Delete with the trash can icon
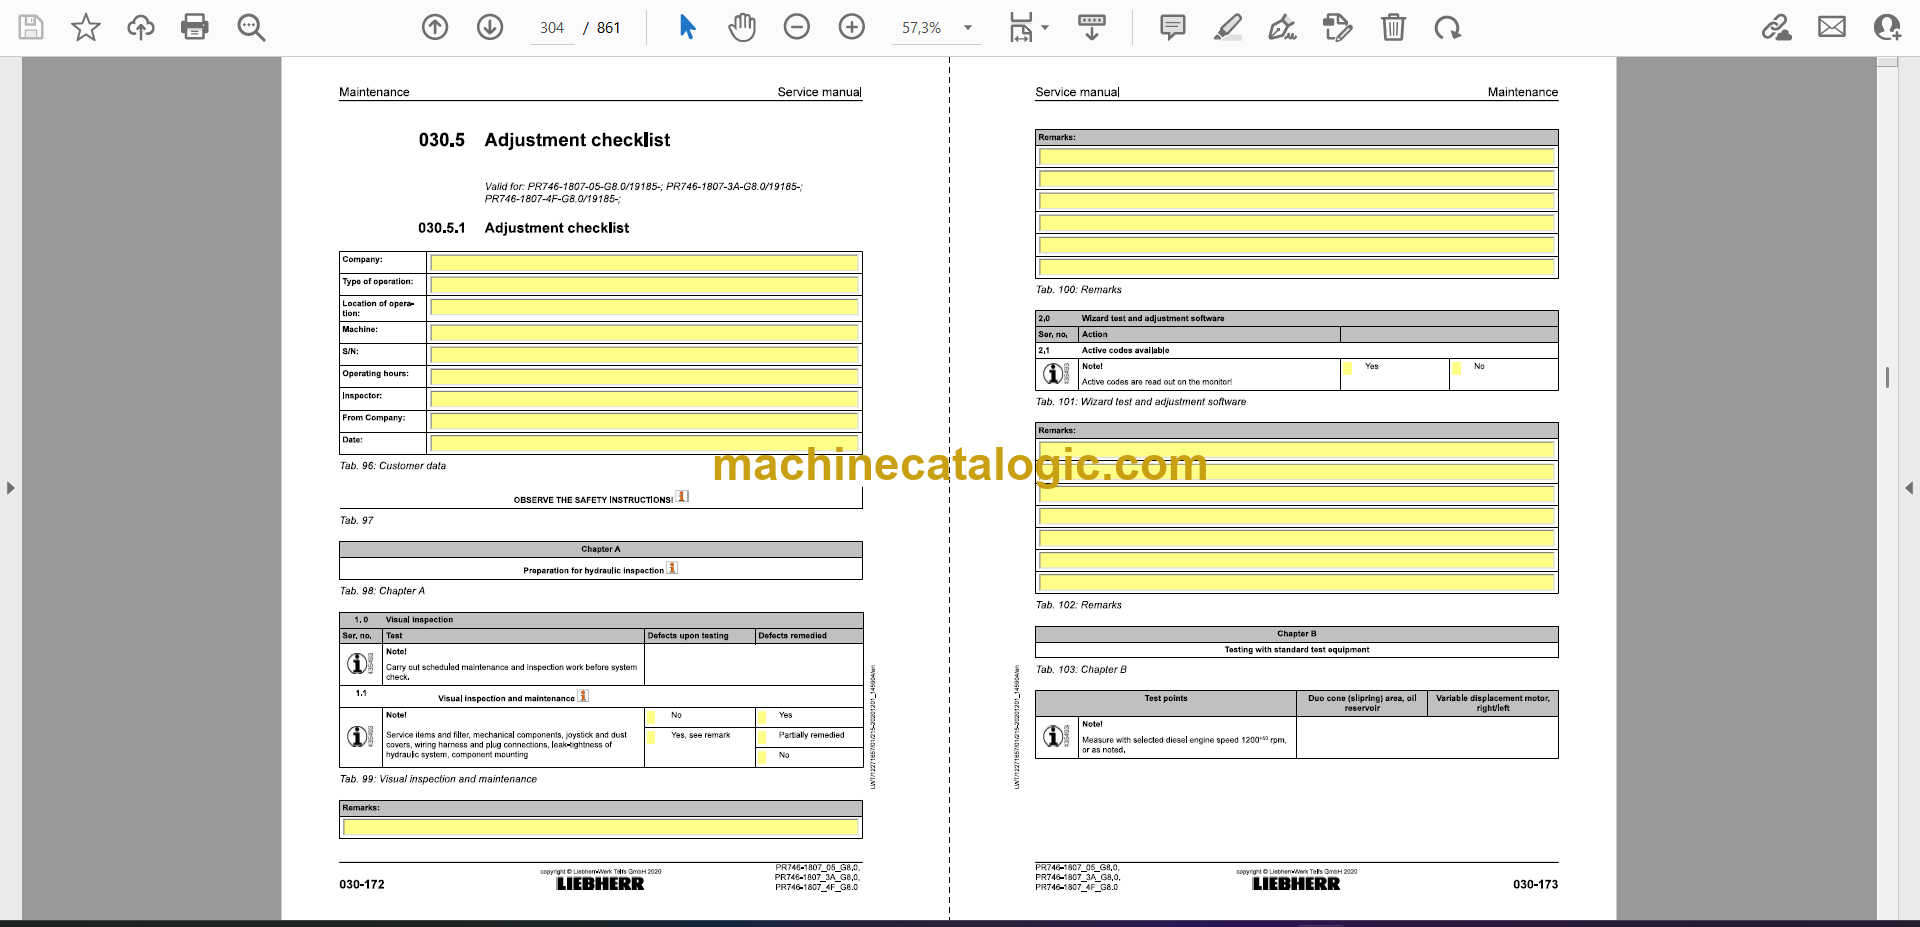 [x=1393, y=27]
